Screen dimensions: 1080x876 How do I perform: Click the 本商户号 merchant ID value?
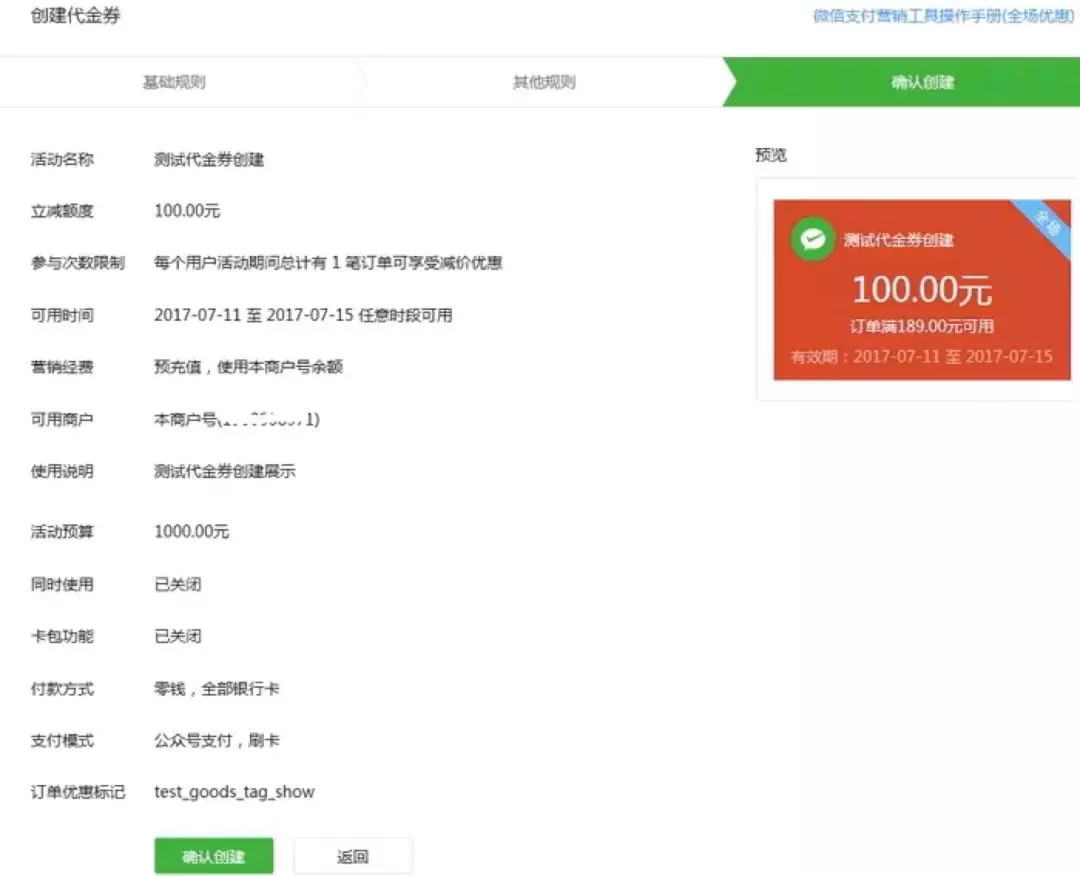(236, 419)
